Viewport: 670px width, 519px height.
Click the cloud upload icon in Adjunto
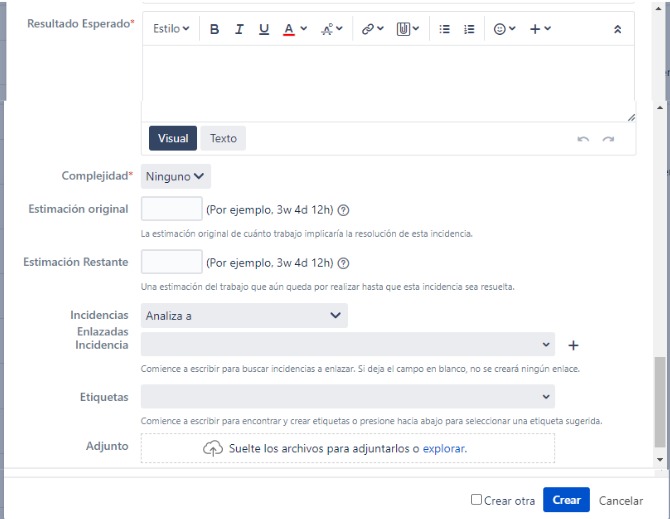pos(213,449)
